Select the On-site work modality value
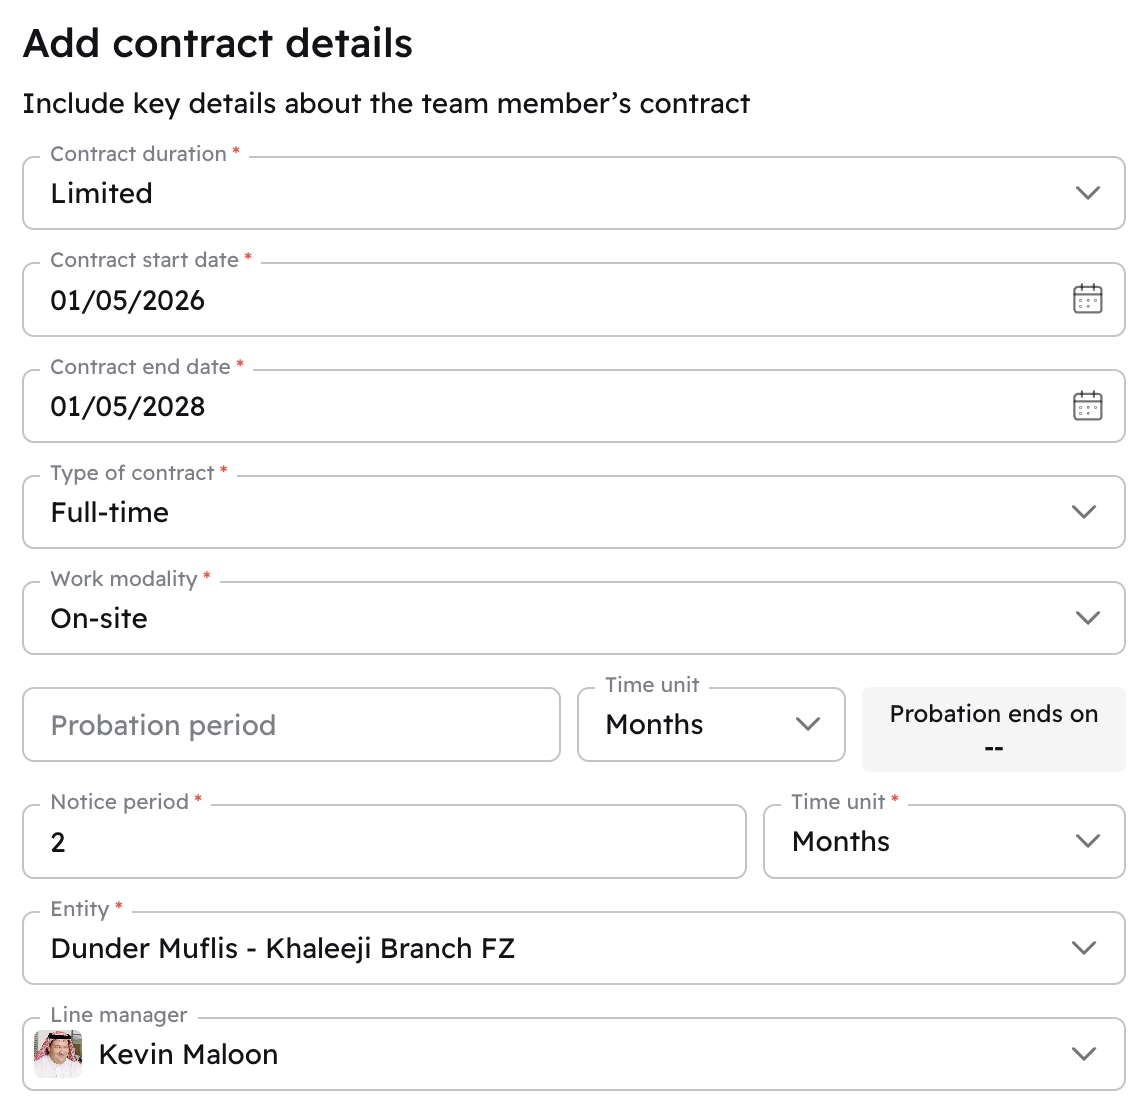The height and width of the screenshot is (1118, 1148). (x=99, y=619)
